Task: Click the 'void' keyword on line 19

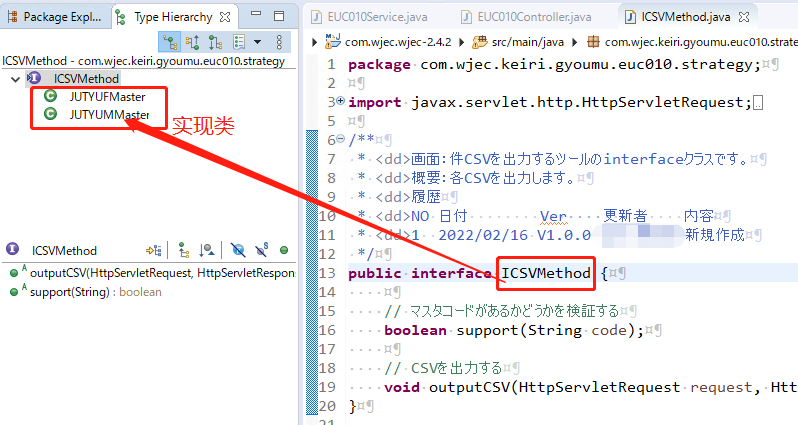Action: click(402, 387)
